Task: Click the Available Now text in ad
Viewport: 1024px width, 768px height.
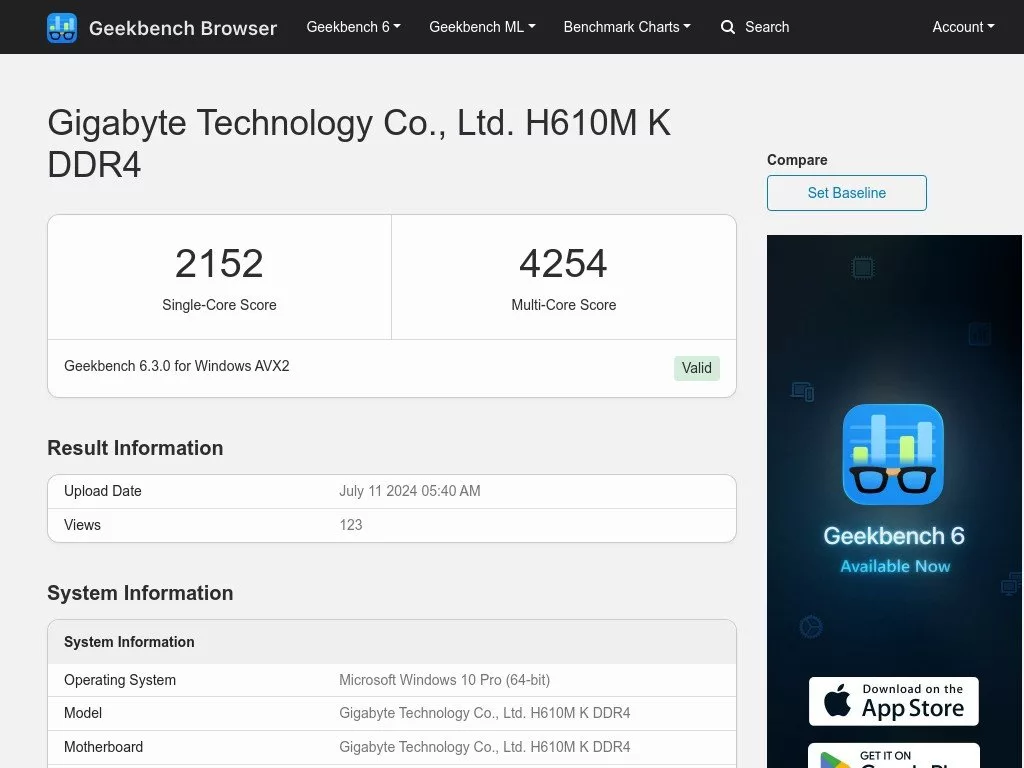Action: [x=894, y=566]
